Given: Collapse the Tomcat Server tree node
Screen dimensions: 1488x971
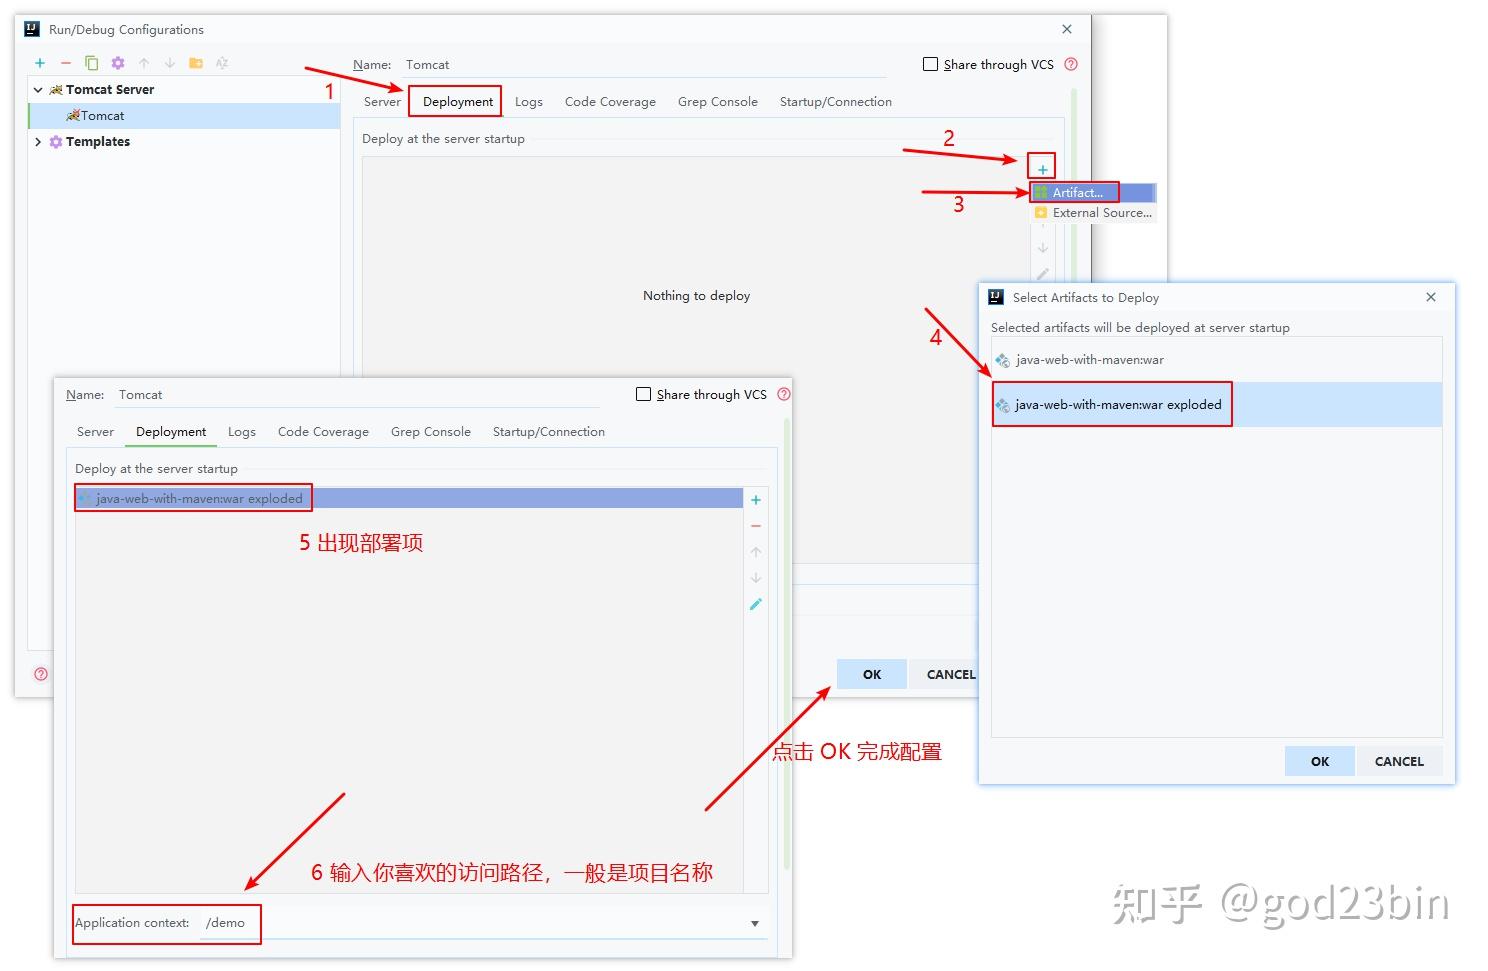Looking at the screenshot, I should (38, 89).
